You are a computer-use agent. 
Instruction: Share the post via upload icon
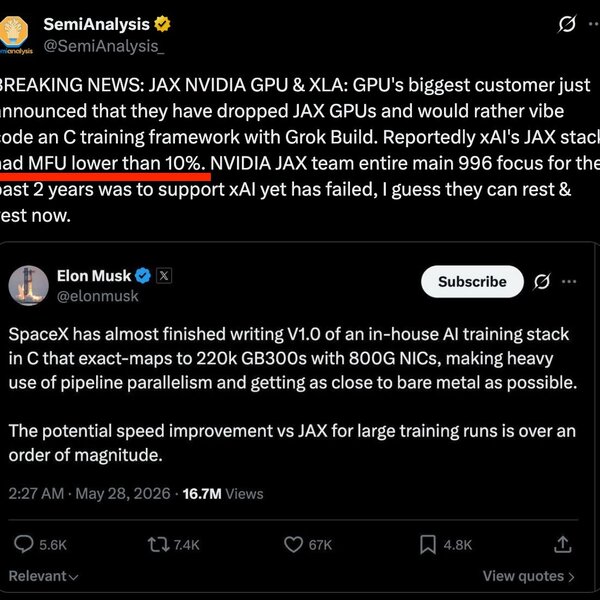point(562,544)
